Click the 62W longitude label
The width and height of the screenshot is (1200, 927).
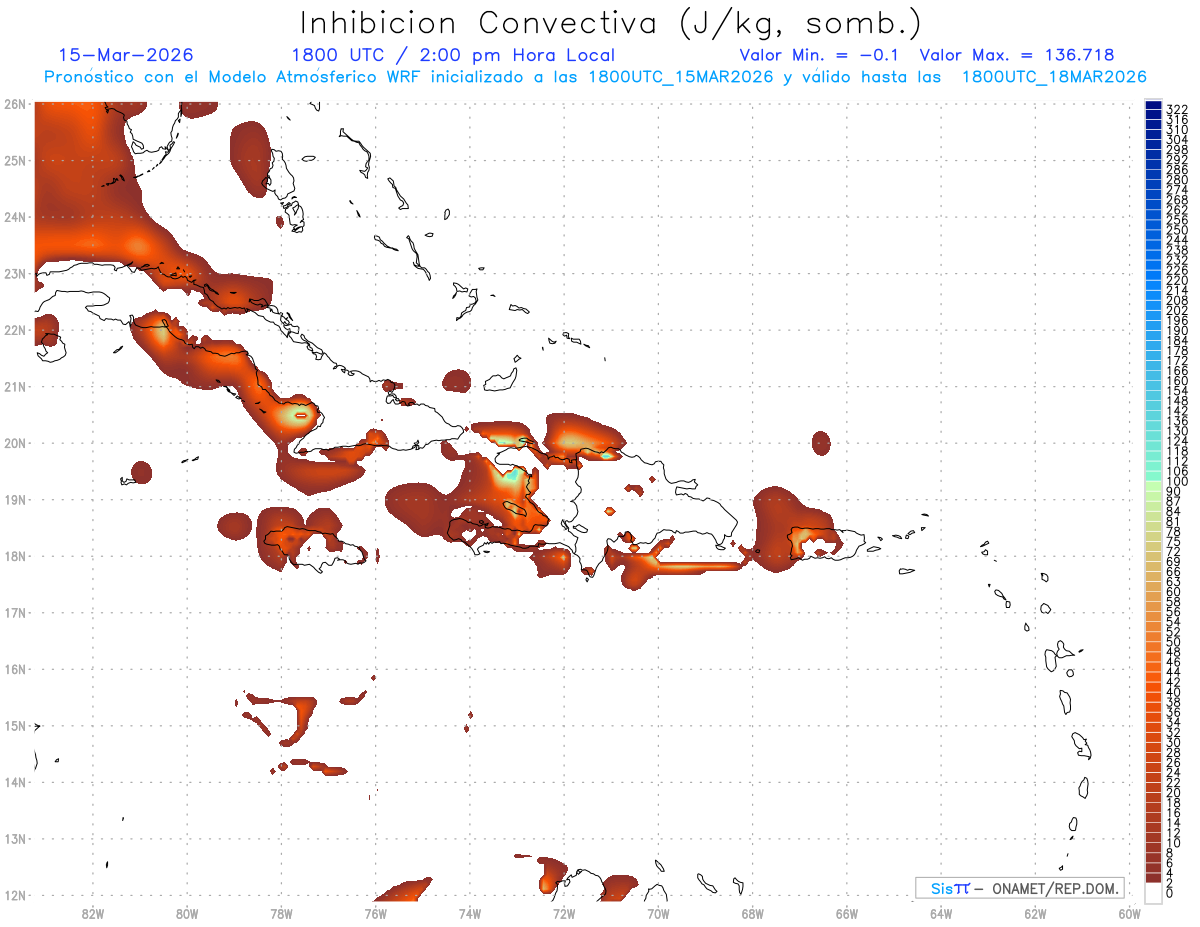[x=1035, y=912]
